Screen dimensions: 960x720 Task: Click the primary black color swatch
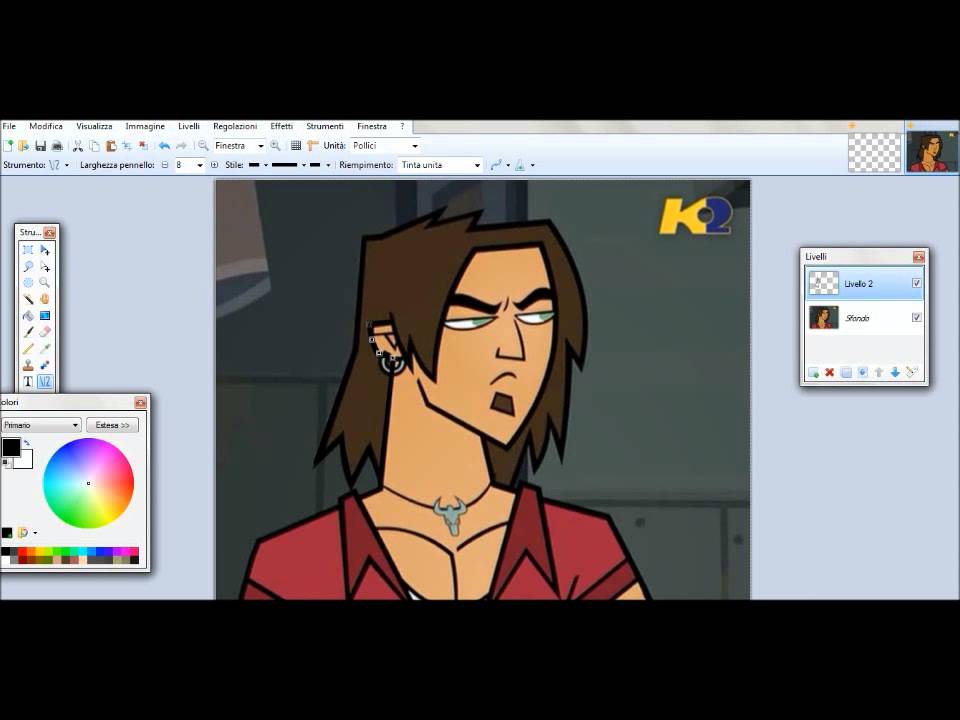(10, 448)
